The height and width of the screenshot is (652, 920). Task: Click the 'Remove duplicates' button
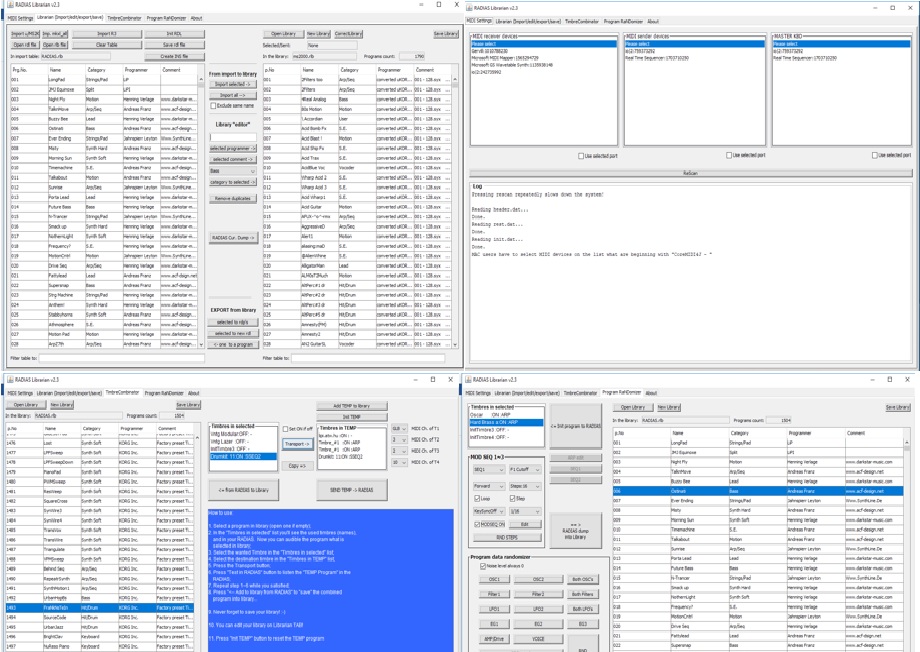point(233,198)
